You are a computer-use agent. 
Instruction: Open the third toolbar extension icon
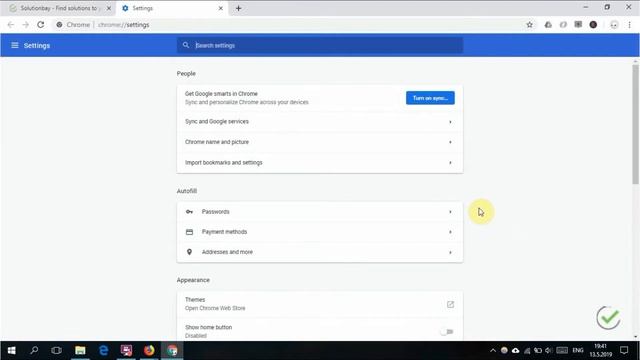coord(578,25)
